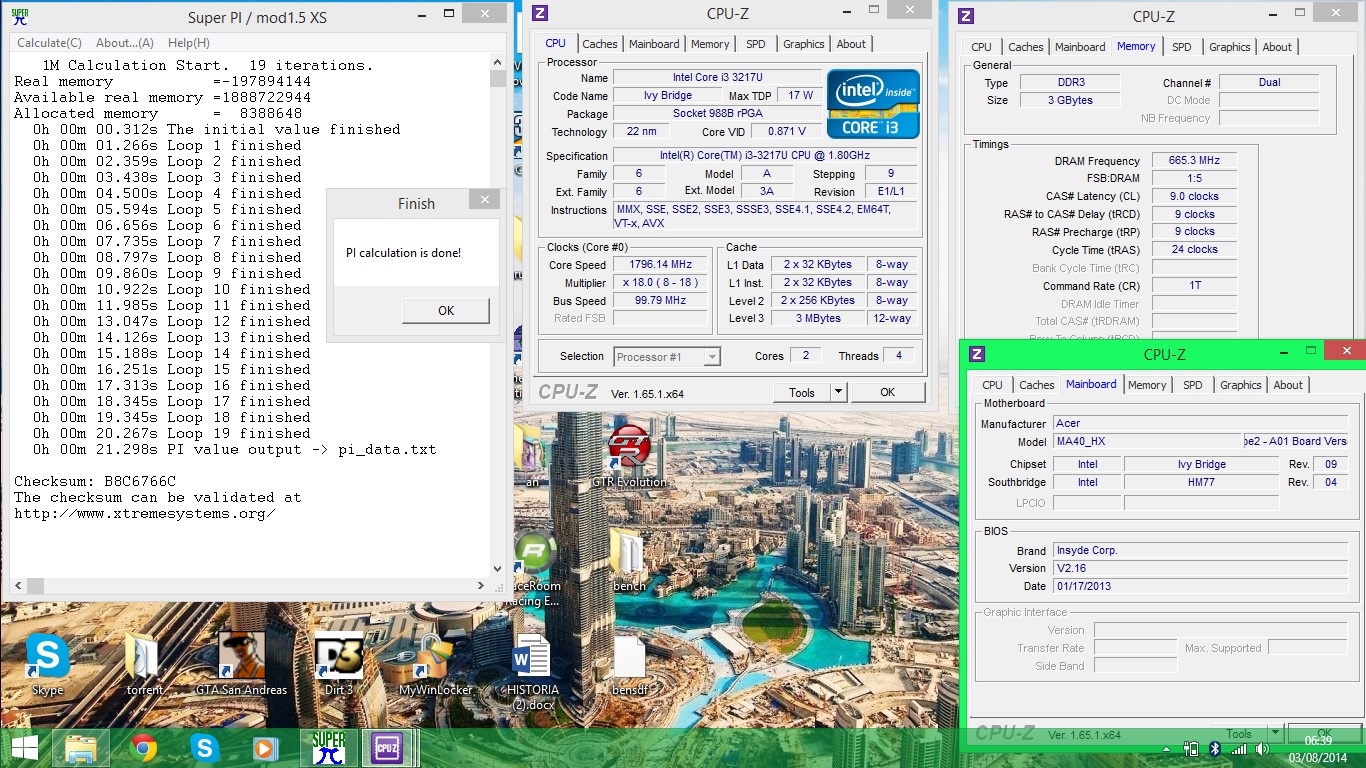Image resolution: width=1366 pixels, height=768 pixels.
Task: Click the Name field Intel Core i3 3217U
Action: click(717, 78)
